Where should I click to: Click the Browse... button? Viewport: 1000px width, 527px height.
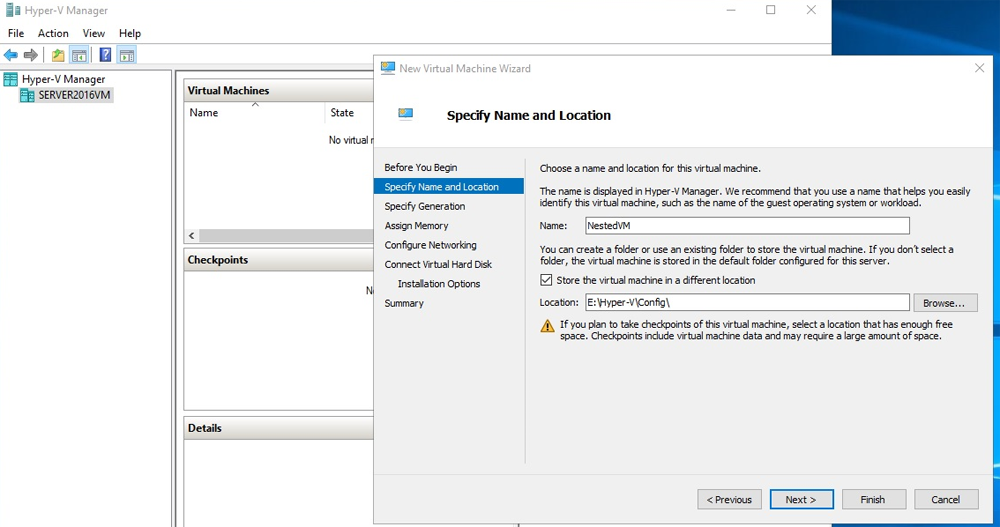click(x=945, y=302)
